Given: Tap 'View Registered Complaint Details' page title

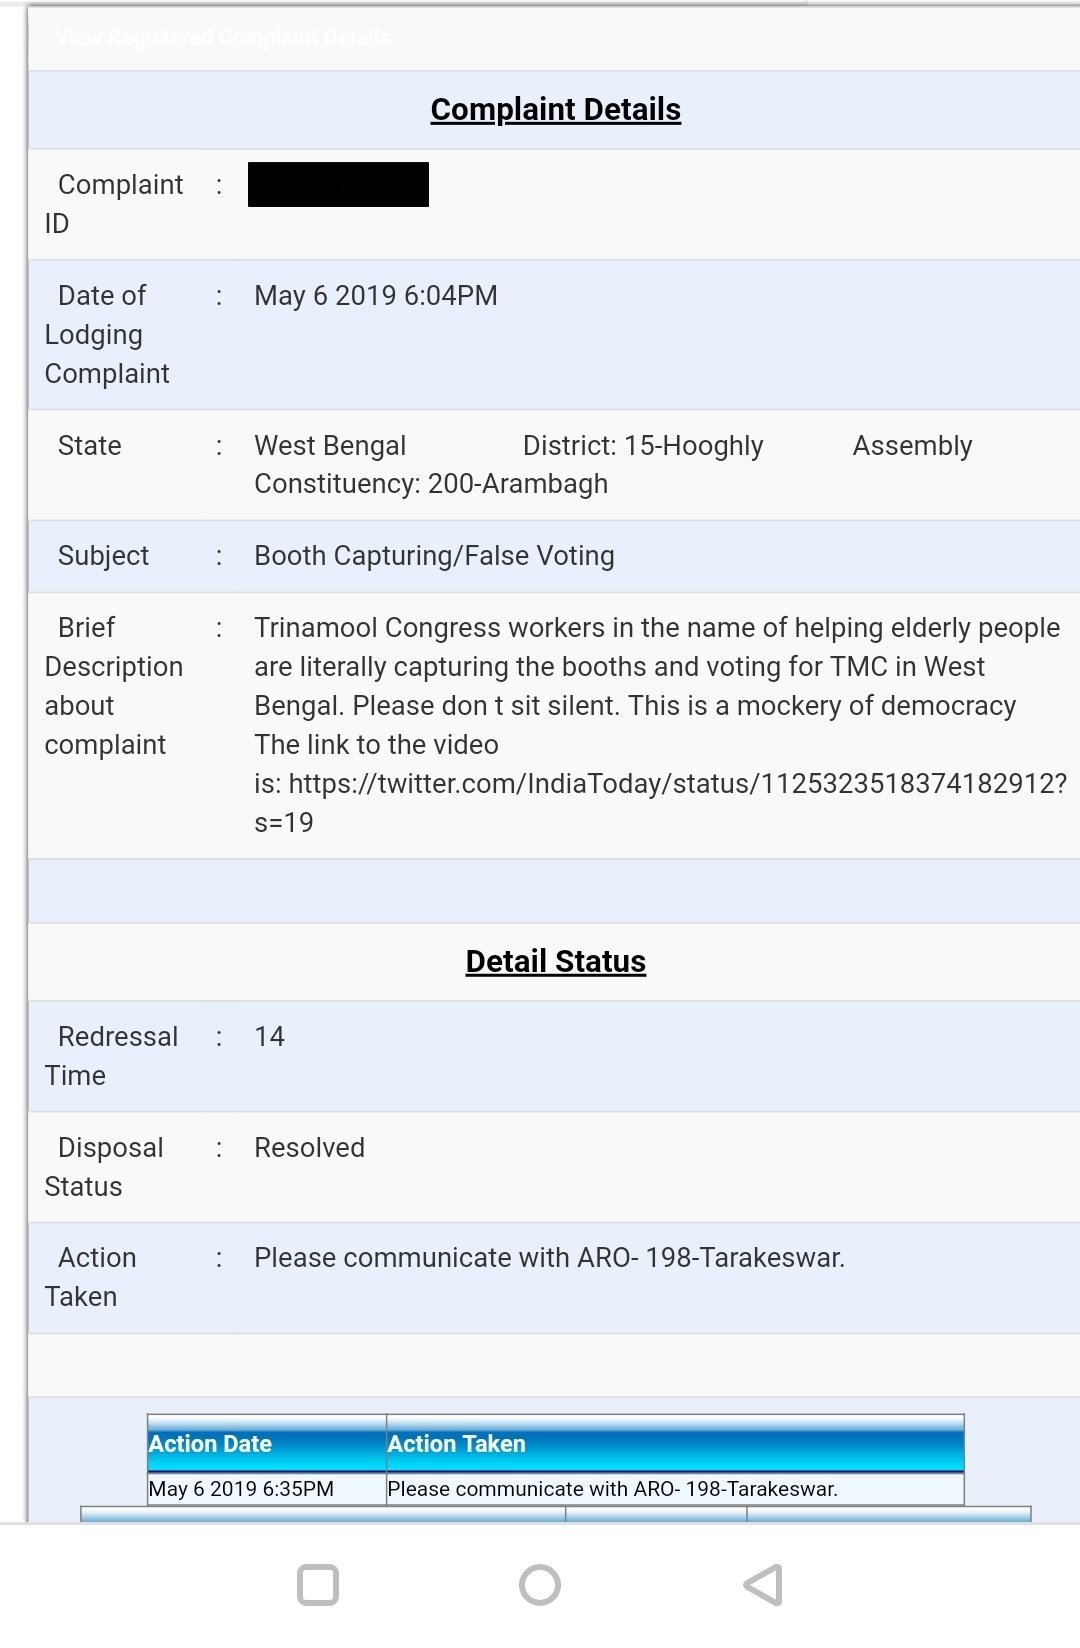Looking at the screenshot, I should point(223,38).
